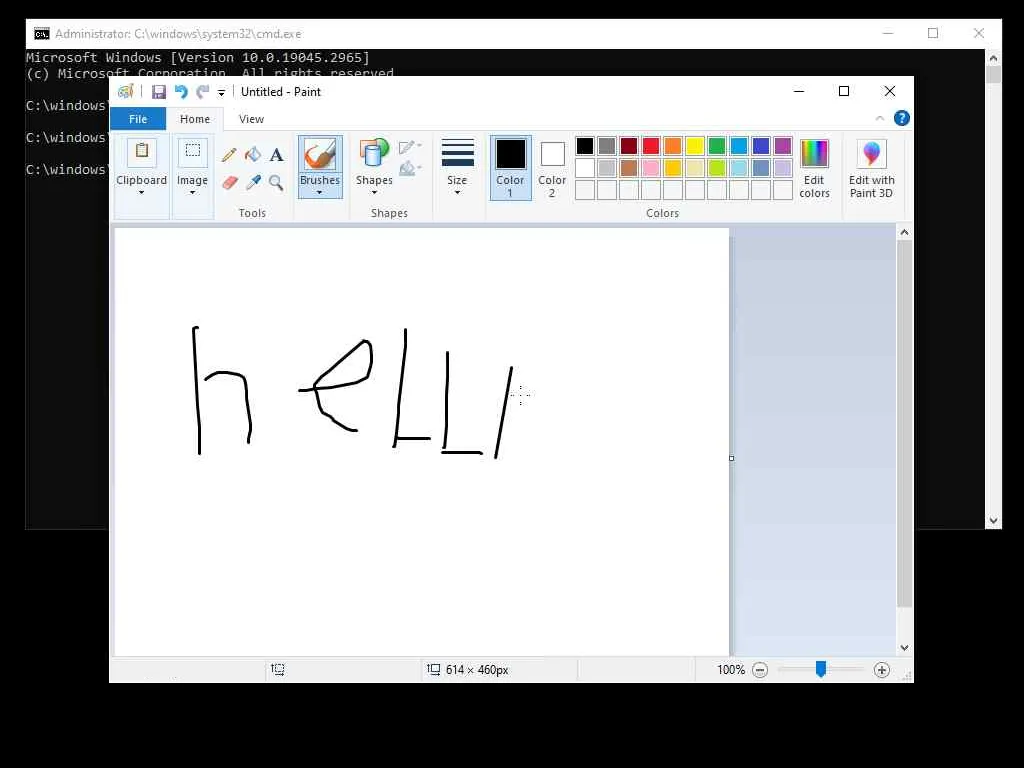This screenshot has height=768, width=1024.
Task: Minimize the Paint window
Action: pyautogui.click(x=799, y=91)
